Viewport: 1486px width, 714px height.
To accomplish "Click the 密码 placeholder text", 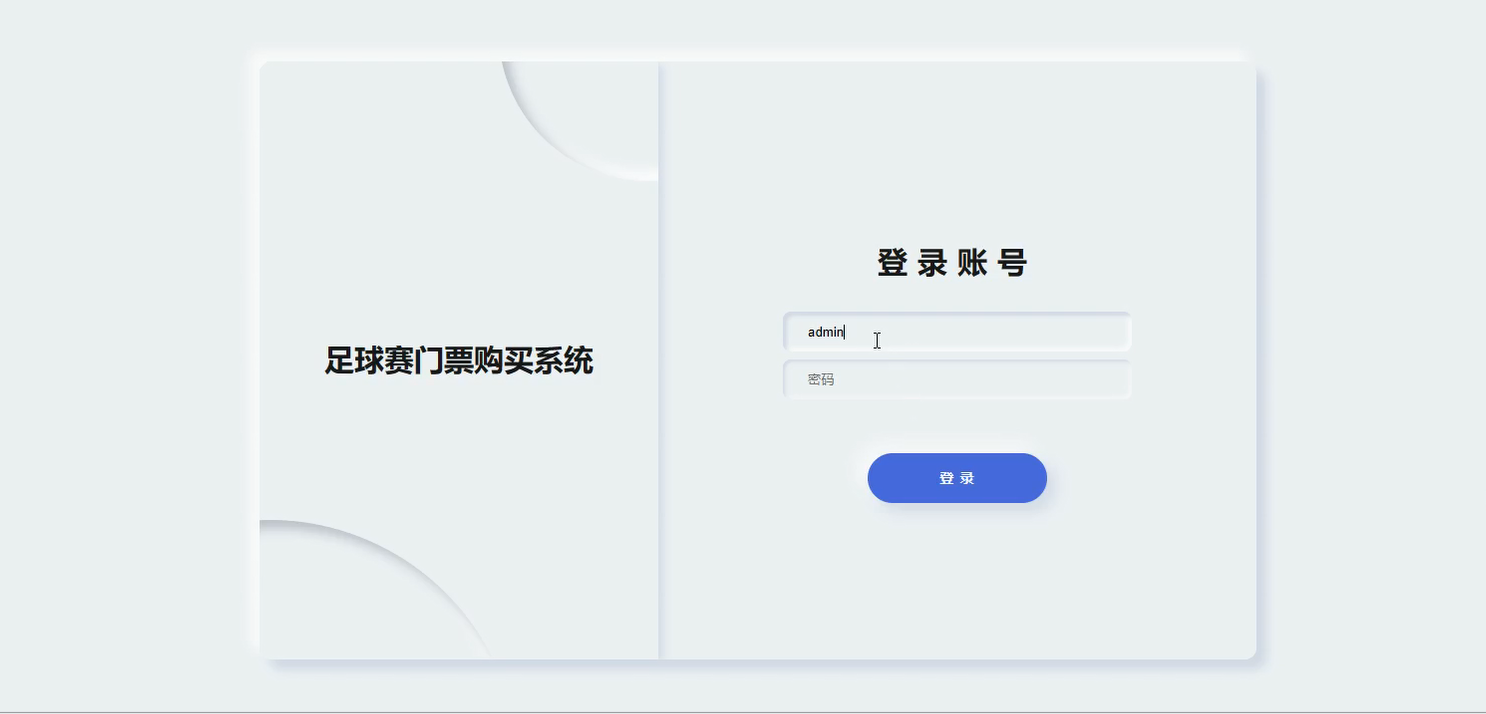I will click(821, 380).
